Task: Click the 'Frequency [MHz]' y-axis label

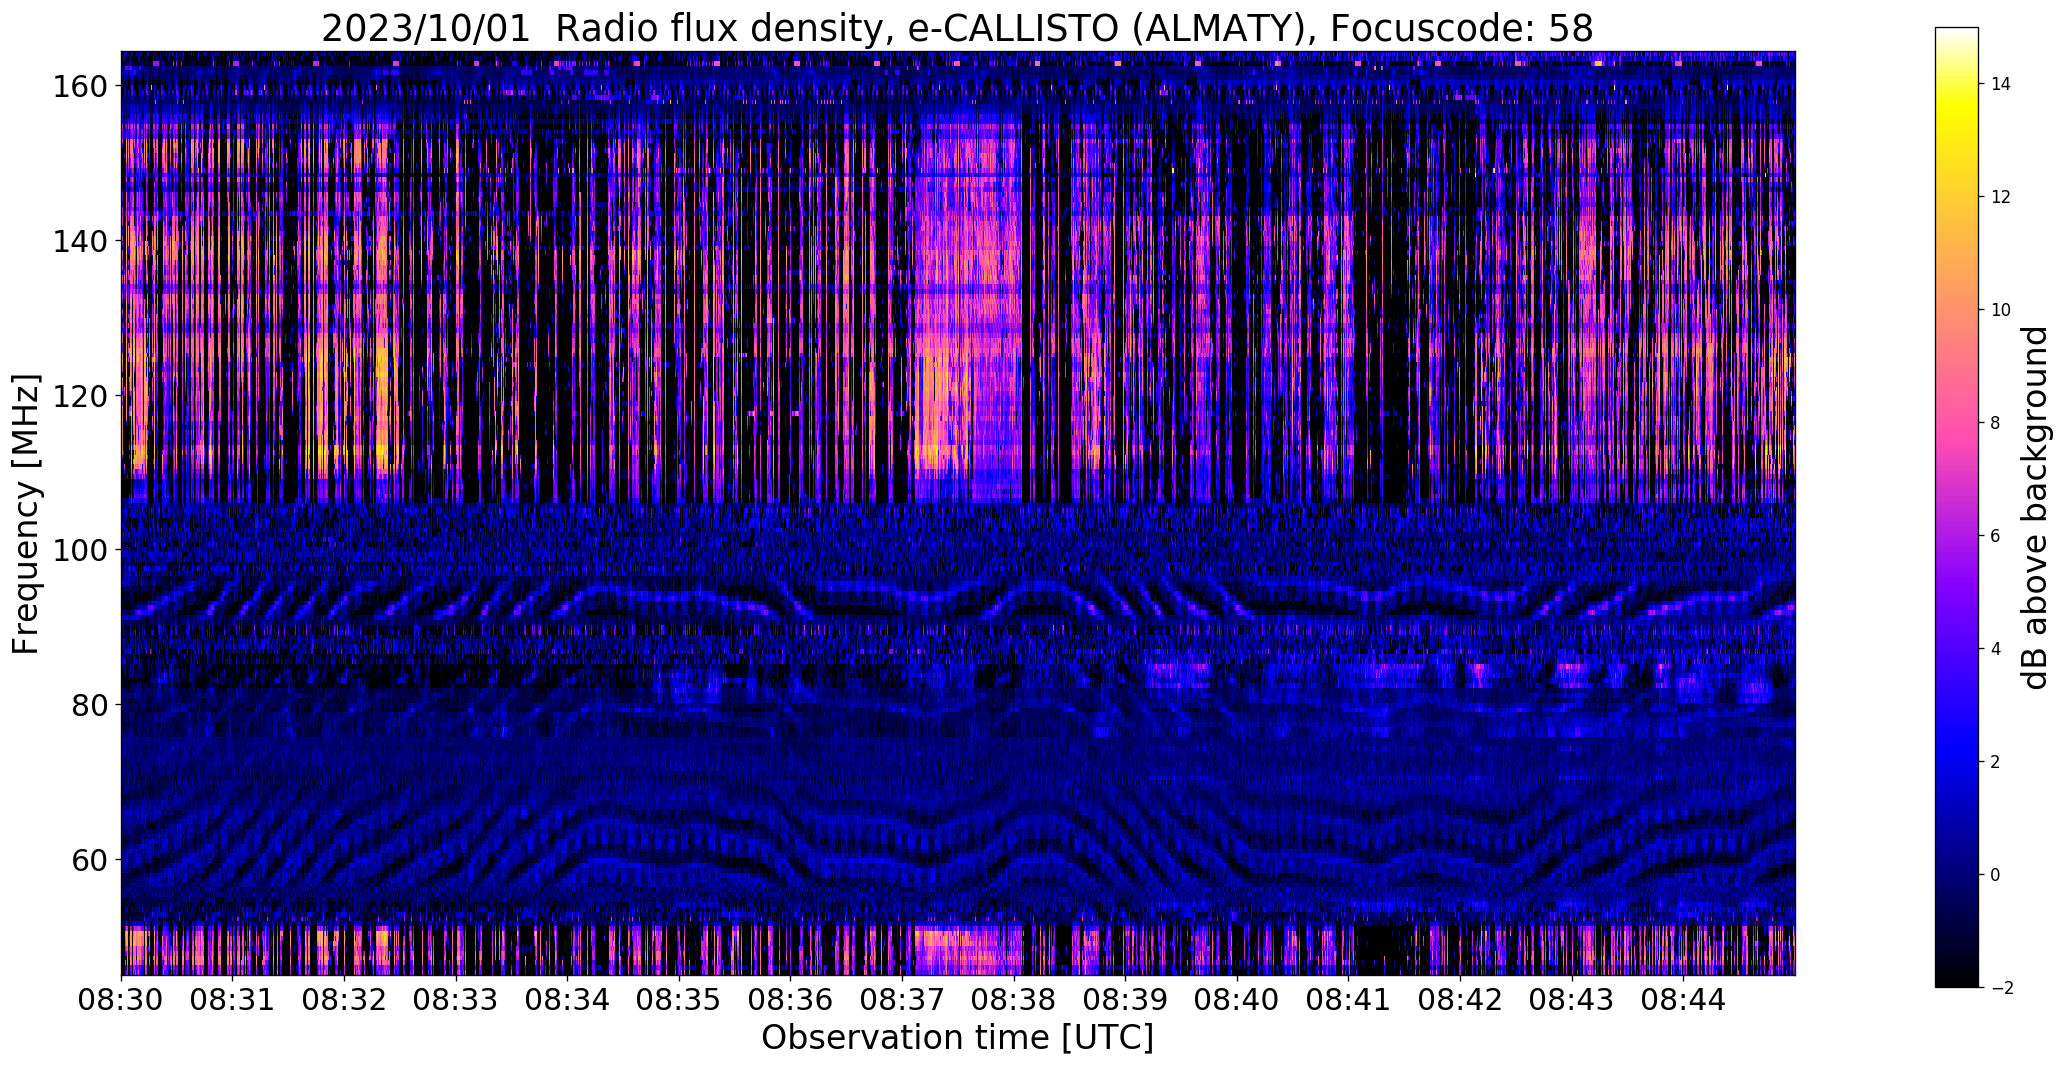Action: 26,514
